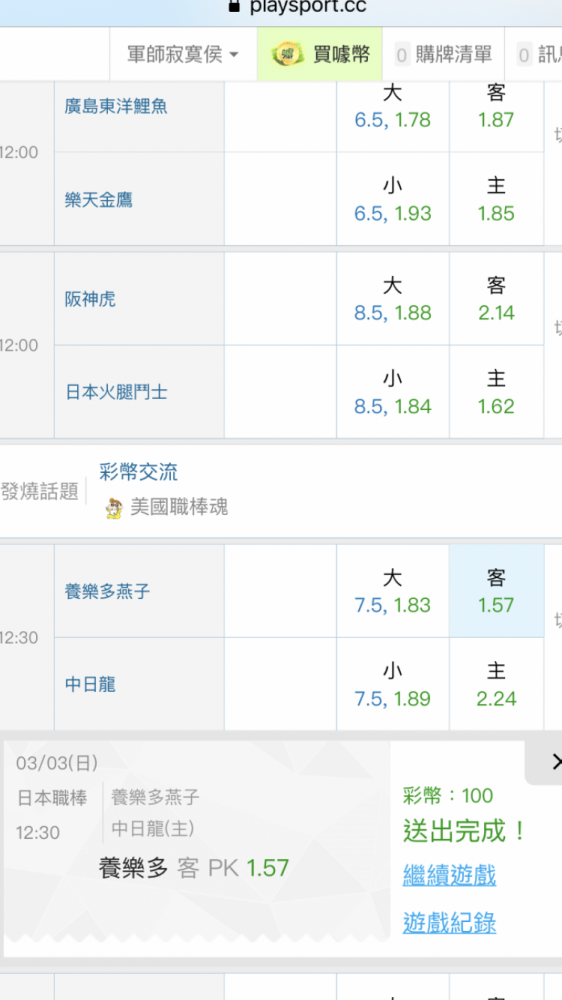Click the lock icon in the address bar
Image resolution: width=562 pixels, height=1000 pixels.
point(235,6)
